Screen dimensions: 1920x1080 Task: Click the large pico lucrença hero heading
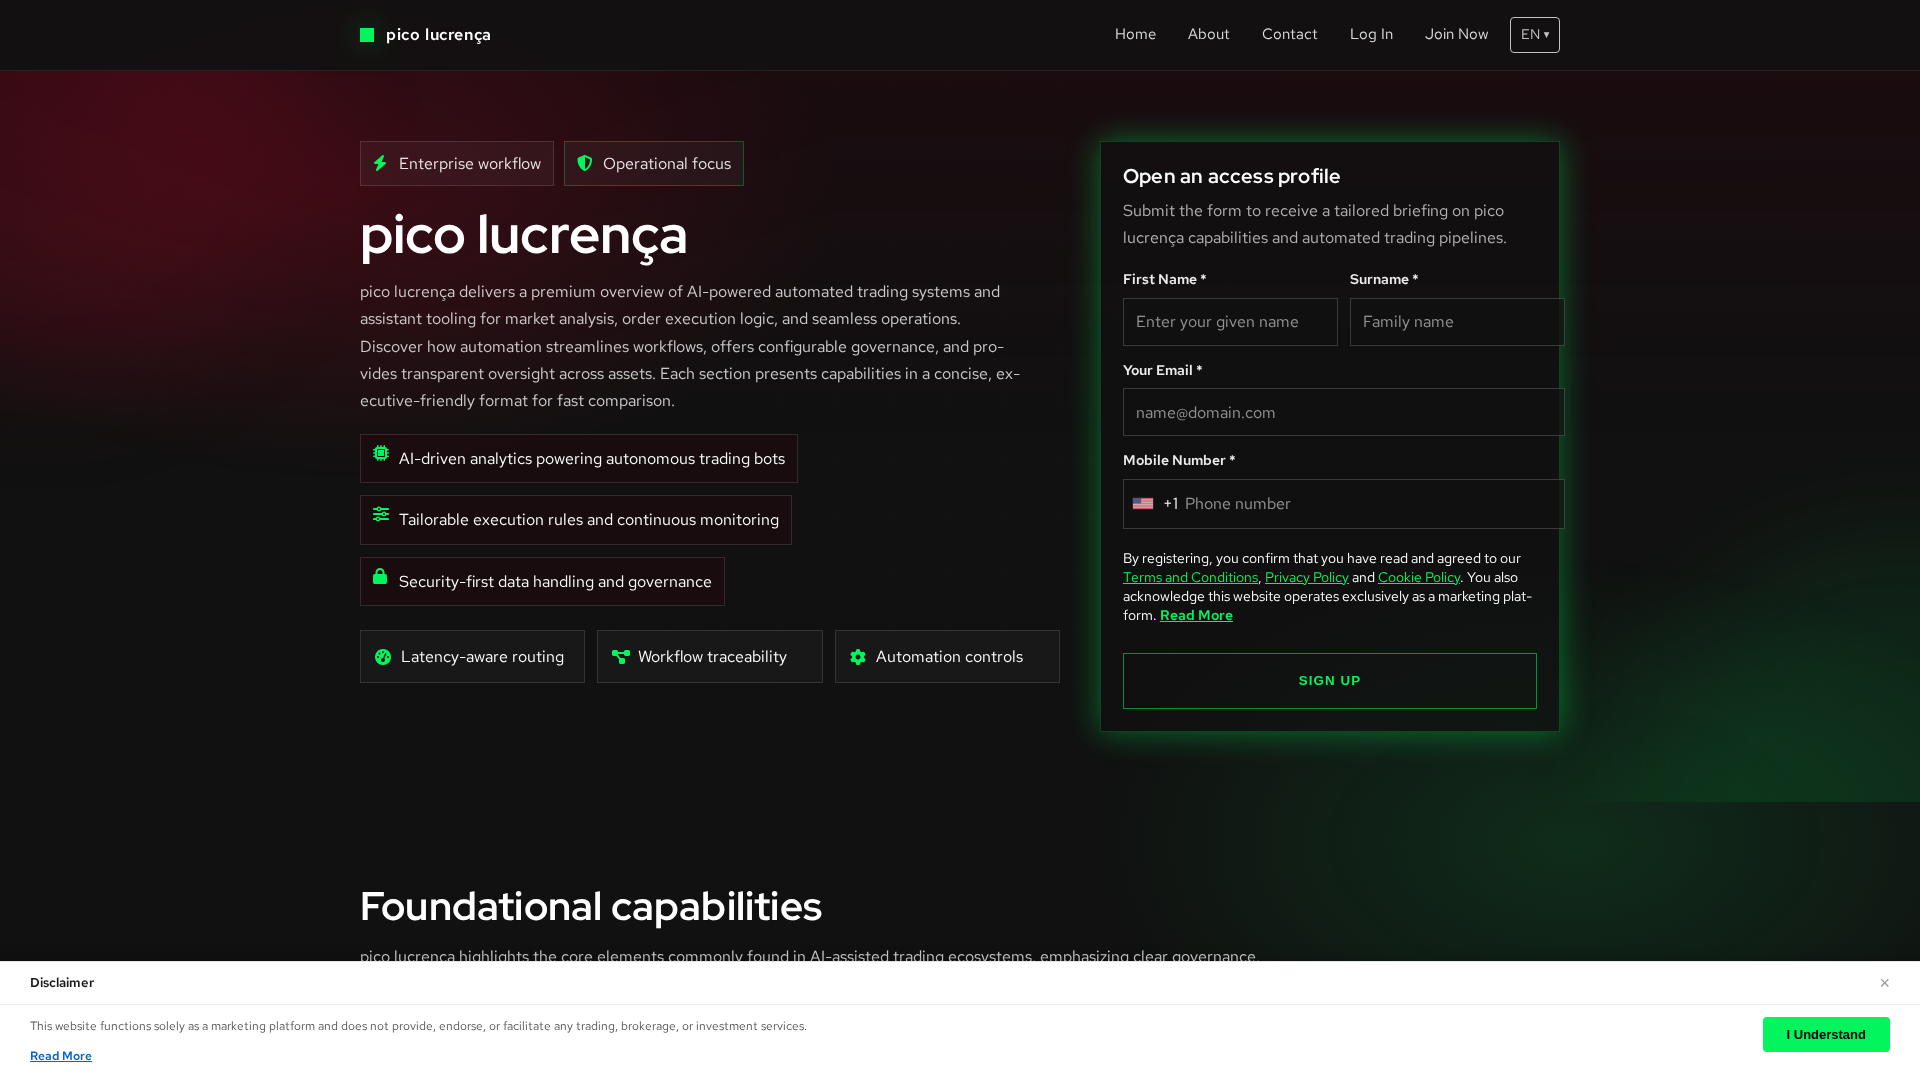(523, 235)
